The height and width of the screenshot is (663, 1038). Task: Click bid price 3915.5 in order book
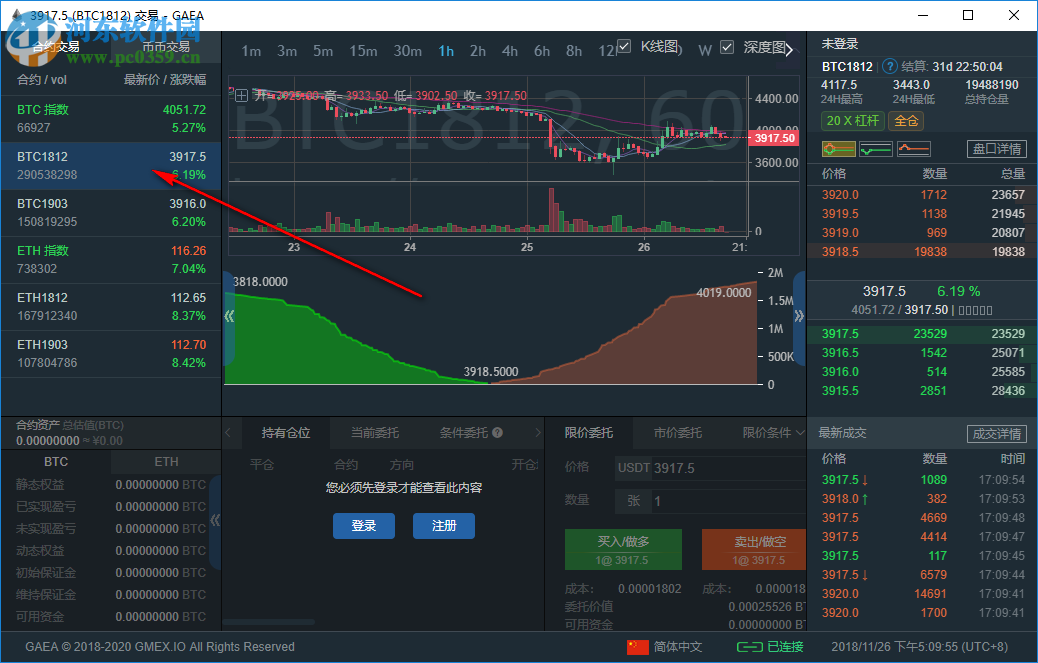coord(840,390)
